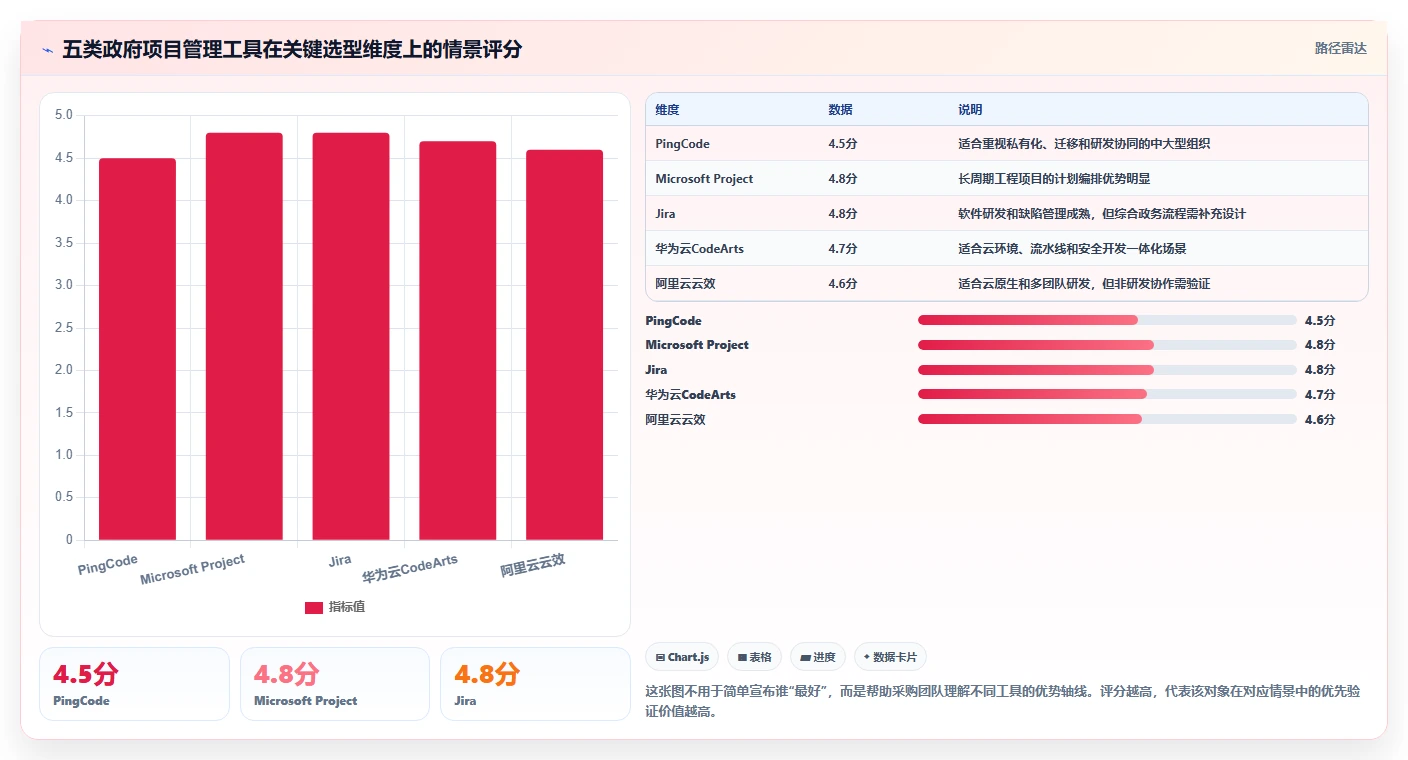Toggle the 指标值 legend swatch
The image size is (1408, 760).
click(314, 607)
